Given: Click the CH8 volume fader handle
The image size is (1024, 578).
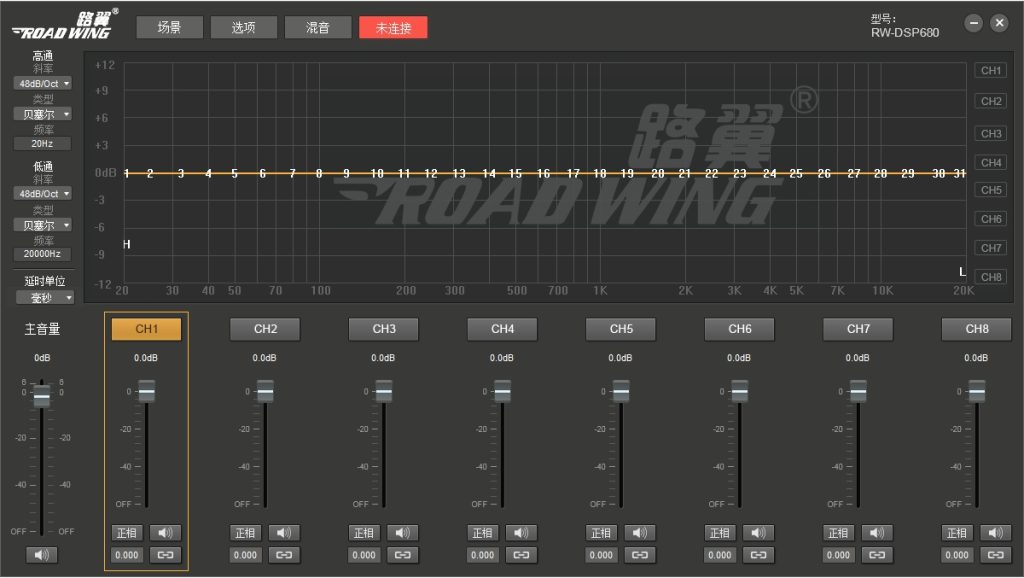Looking at the screenshot, I should (x=977, y=391).
